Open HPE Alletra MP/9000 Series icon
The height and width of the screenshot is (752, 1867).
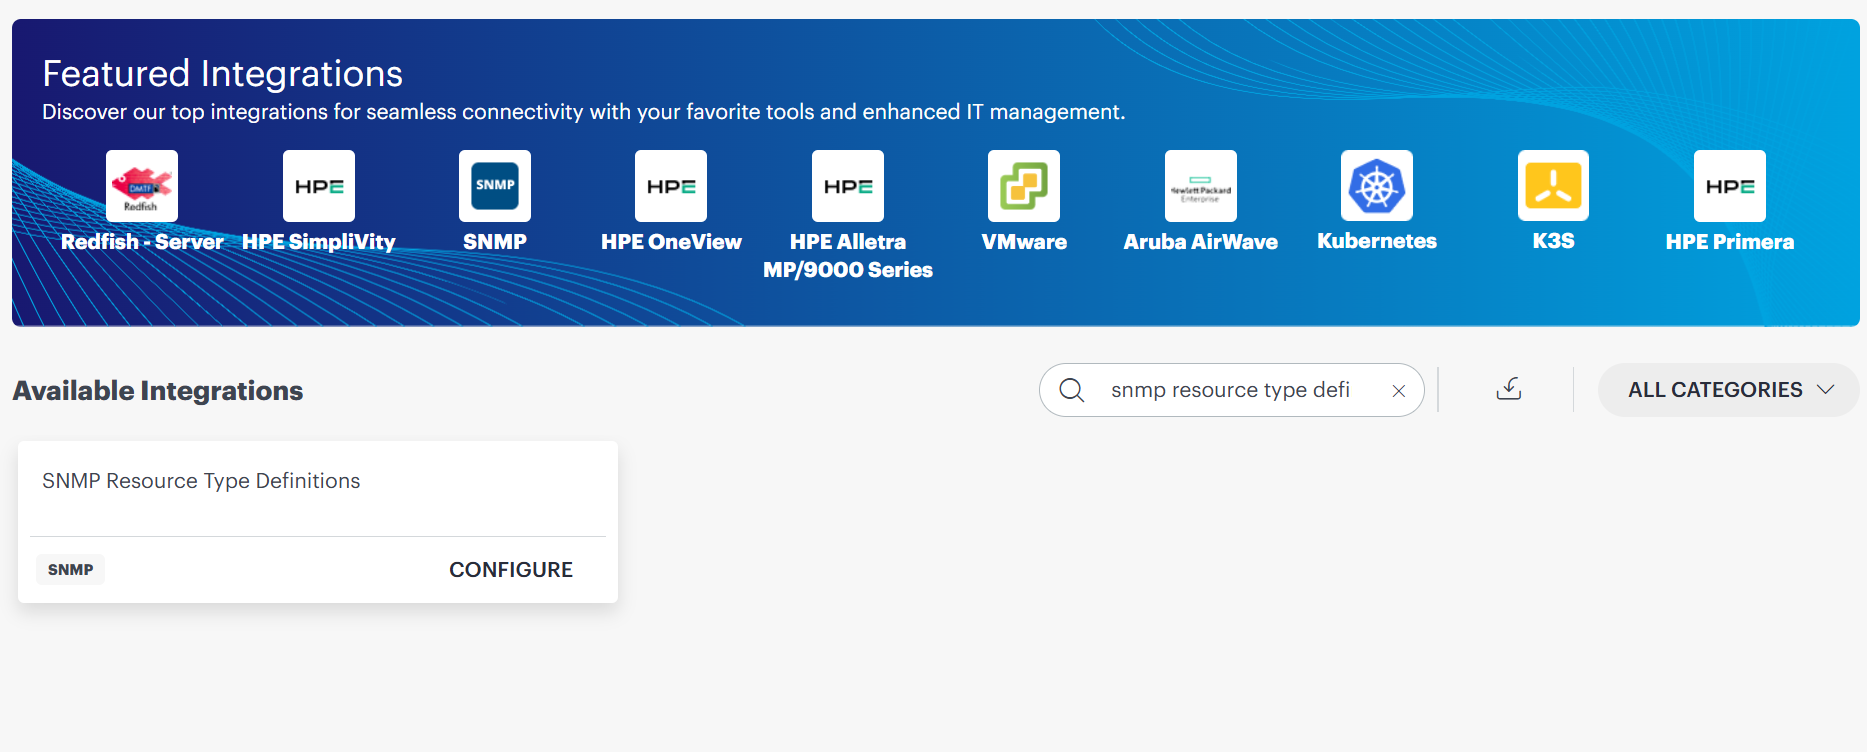pos(848,186)
